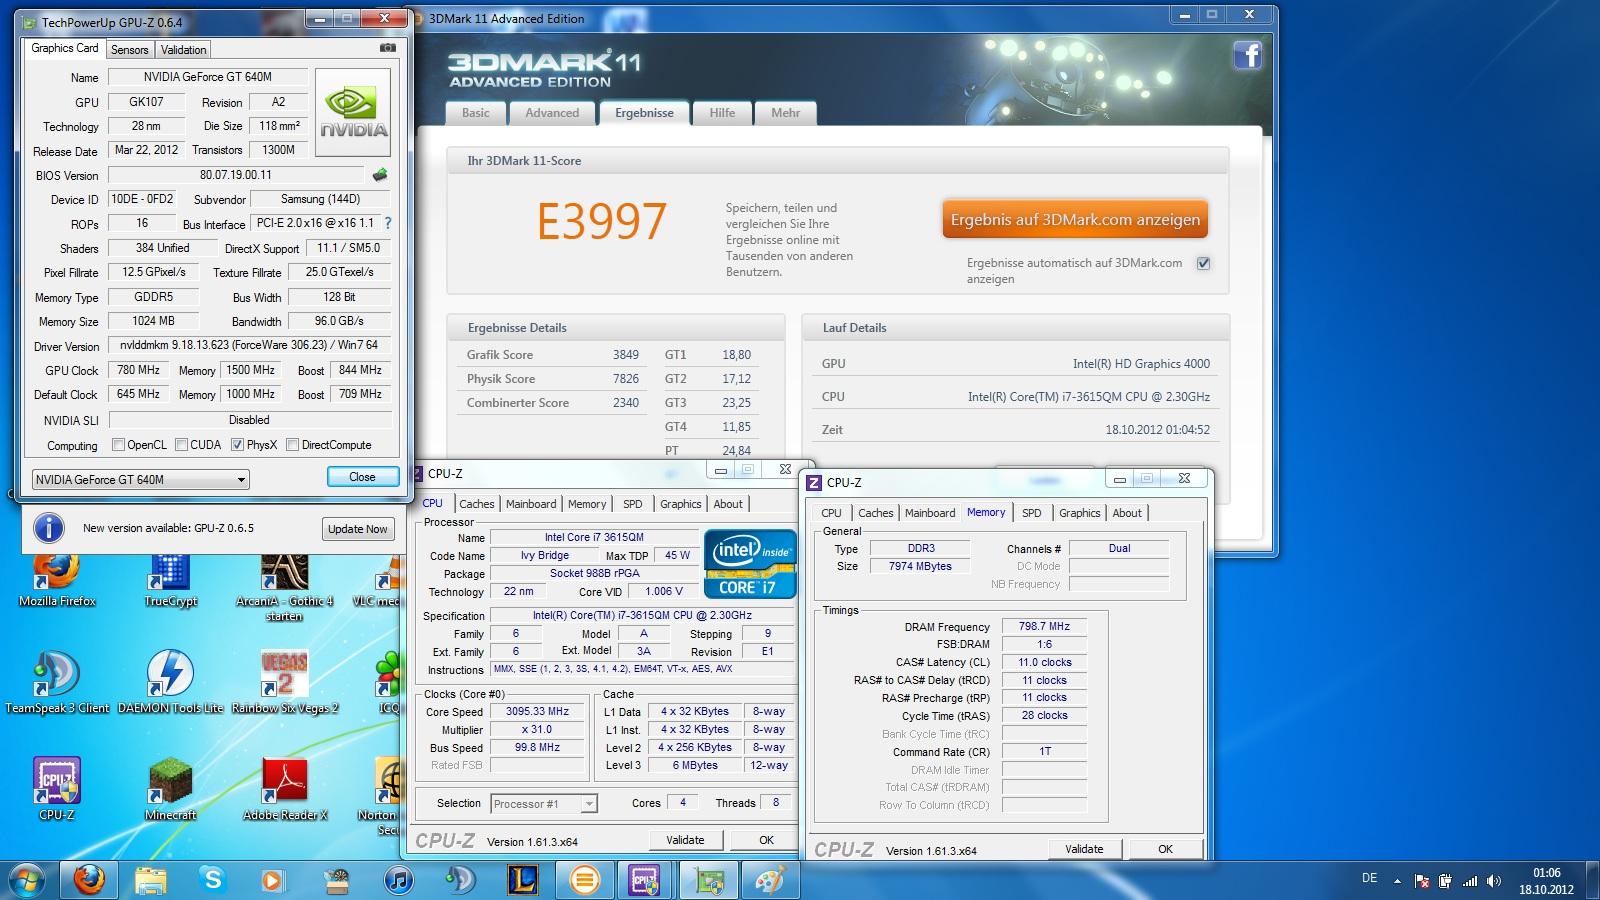Open the Processor #1 selection dropdown
Screen dimensions: 1600x900
tap(544, 803)
